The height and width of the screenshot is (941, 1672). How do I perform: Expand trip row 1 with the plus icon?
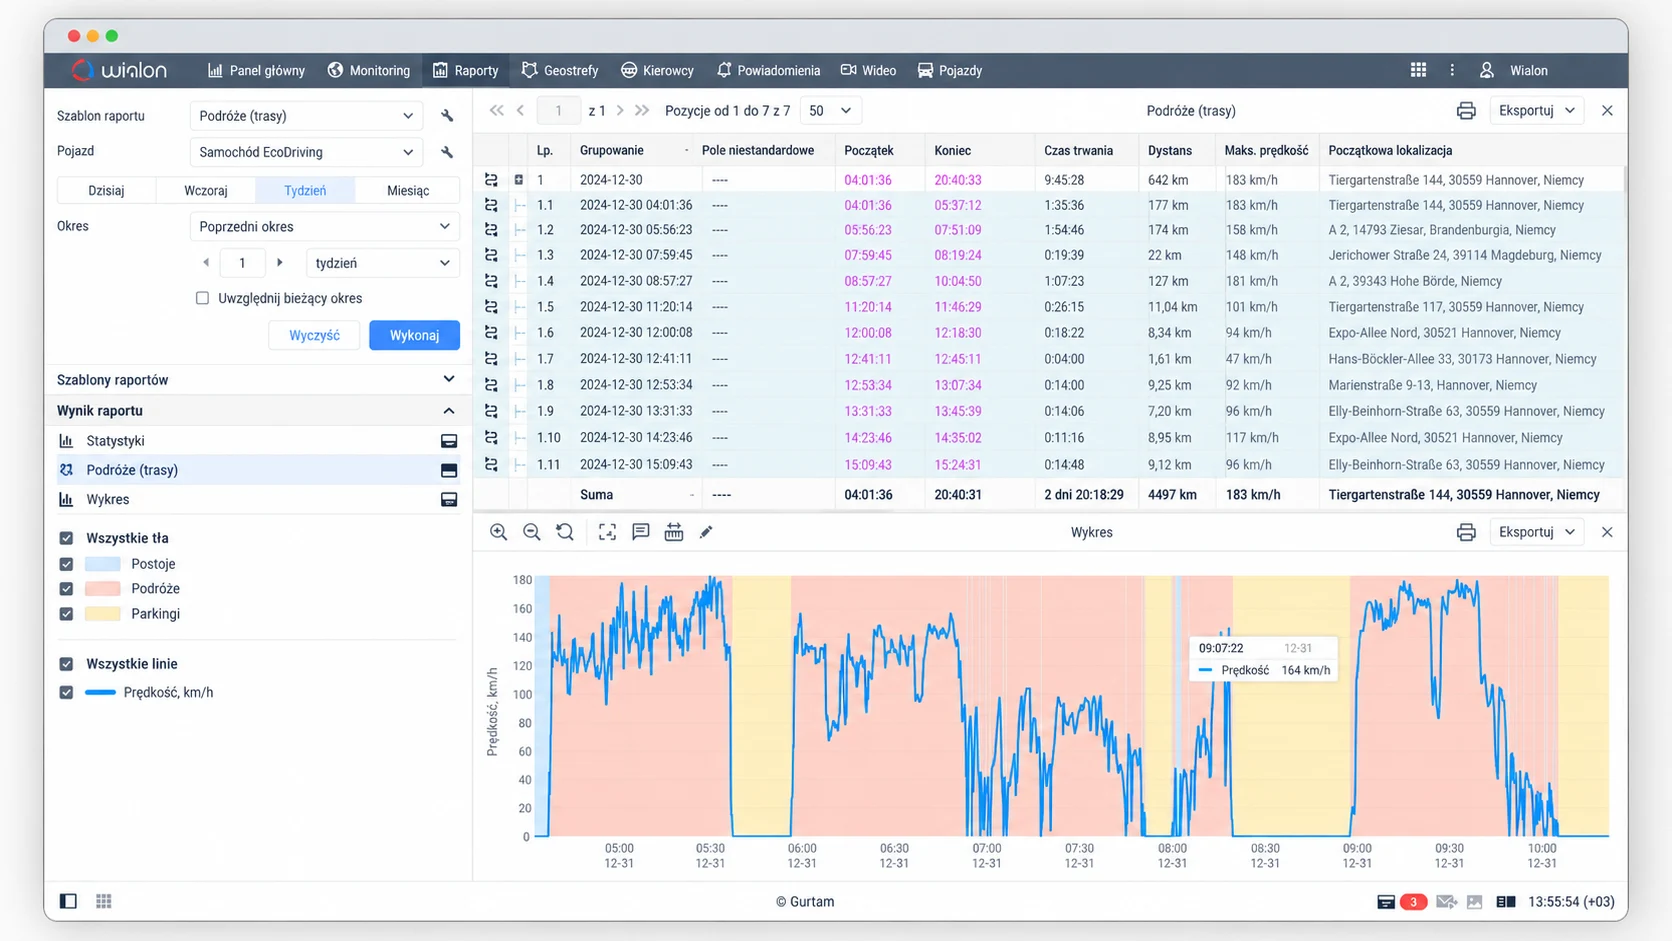coord(518,180)
